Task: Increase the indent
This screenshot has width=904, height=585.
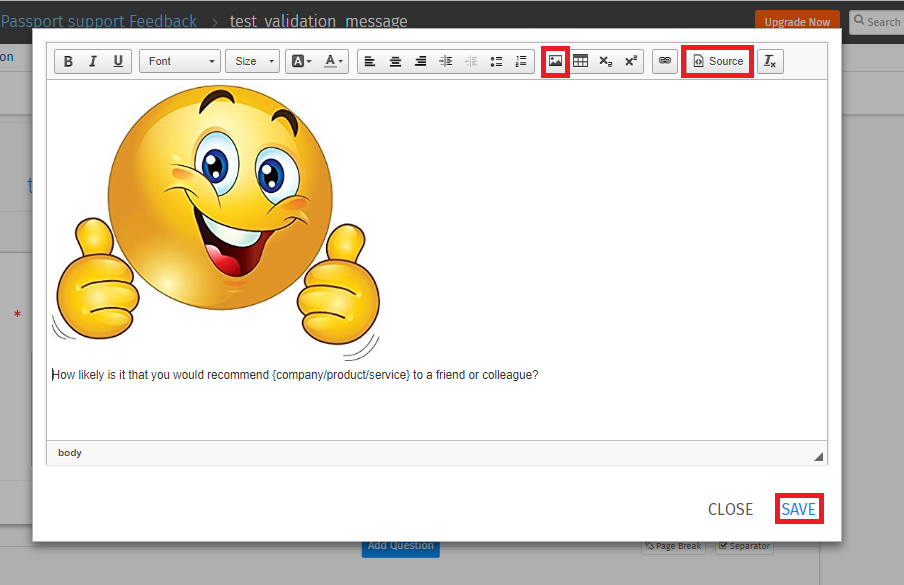Action: click(446, 62)
